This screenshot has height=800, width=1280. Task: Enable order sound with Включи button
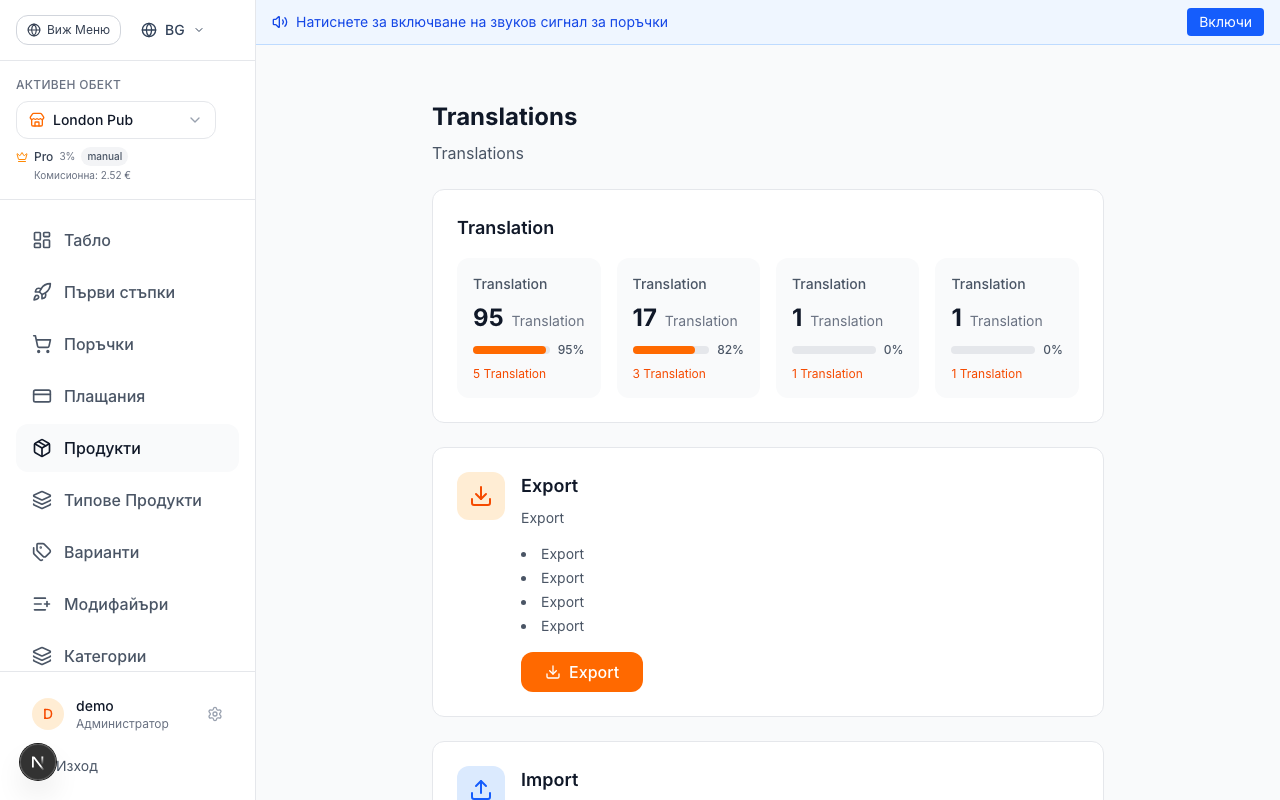tap(1225, 22)
